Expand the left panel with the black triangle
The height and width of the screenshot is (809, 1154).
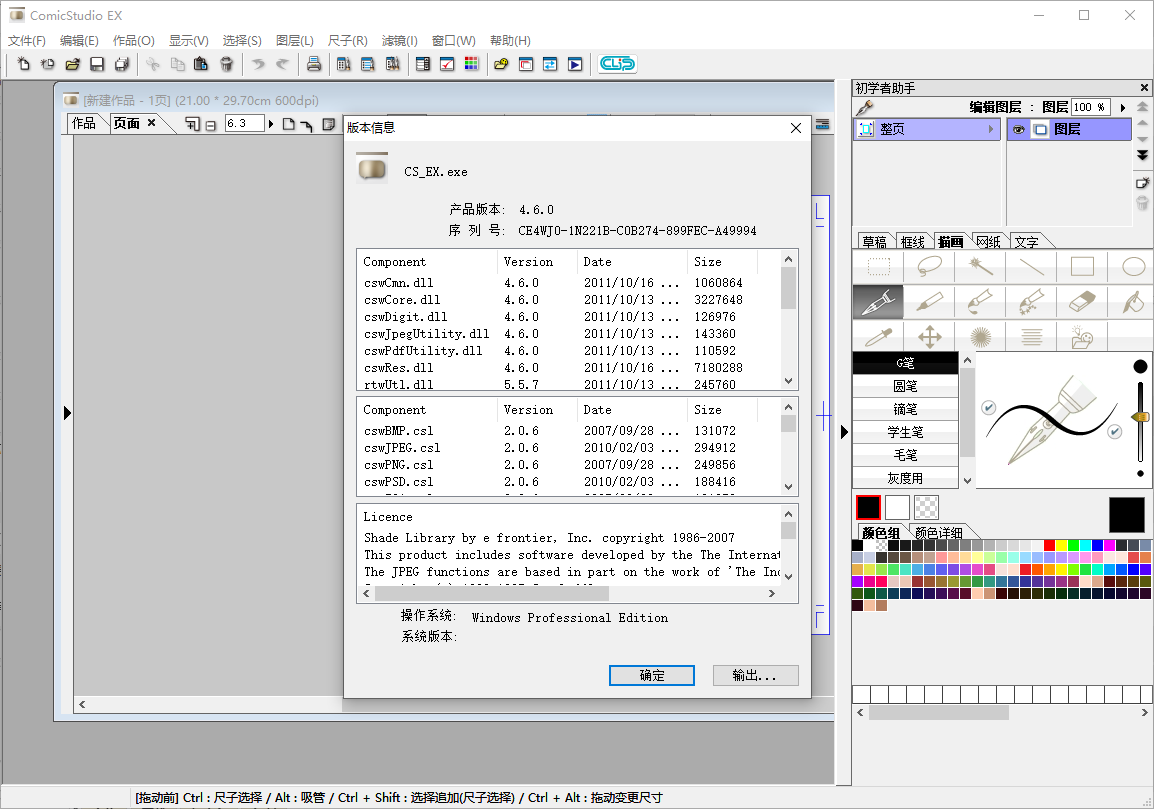pyautogui.click(x=67, y=413)
